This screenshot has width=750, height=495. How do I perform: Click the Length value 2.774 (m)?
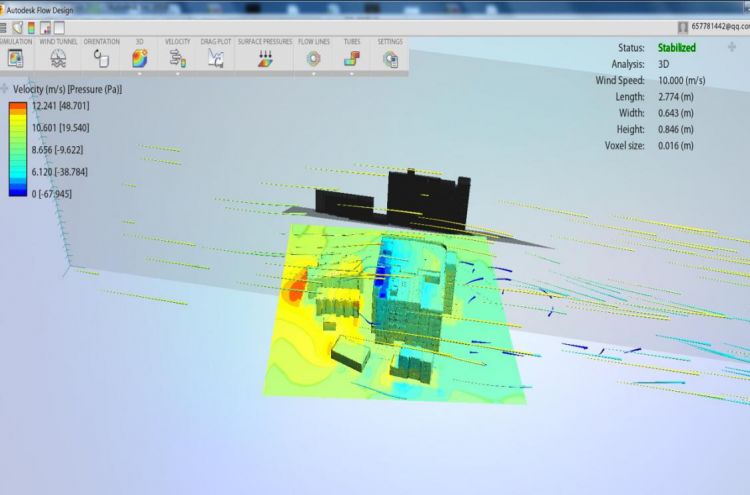(676, 97)
